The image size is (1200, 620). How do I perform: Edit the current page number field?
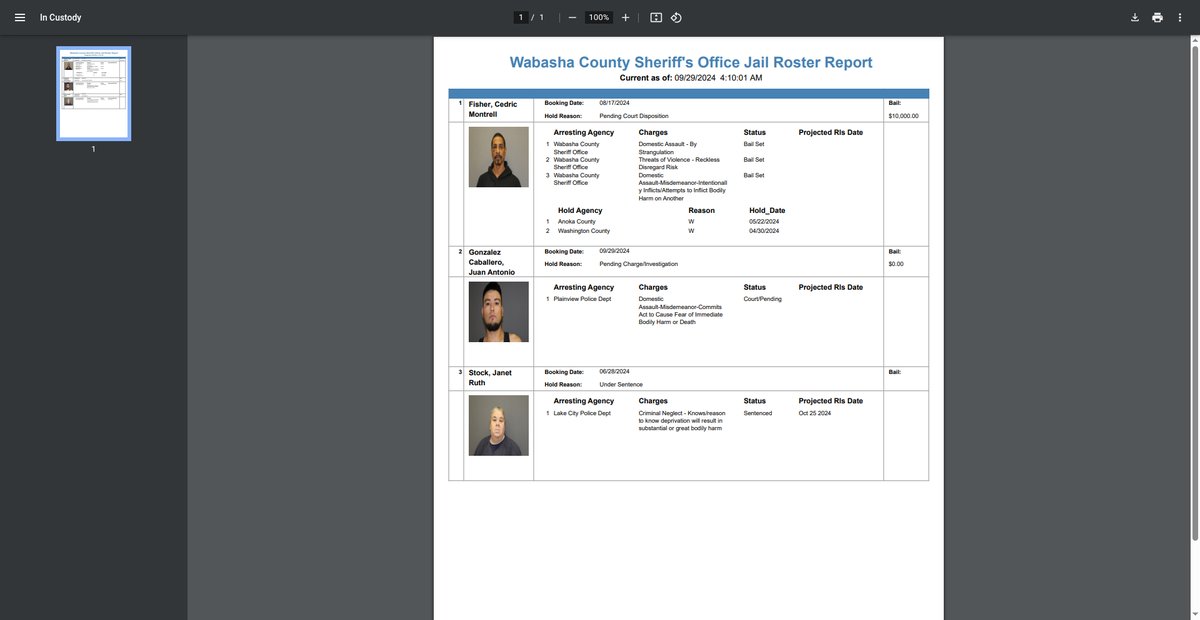point(521,17)
